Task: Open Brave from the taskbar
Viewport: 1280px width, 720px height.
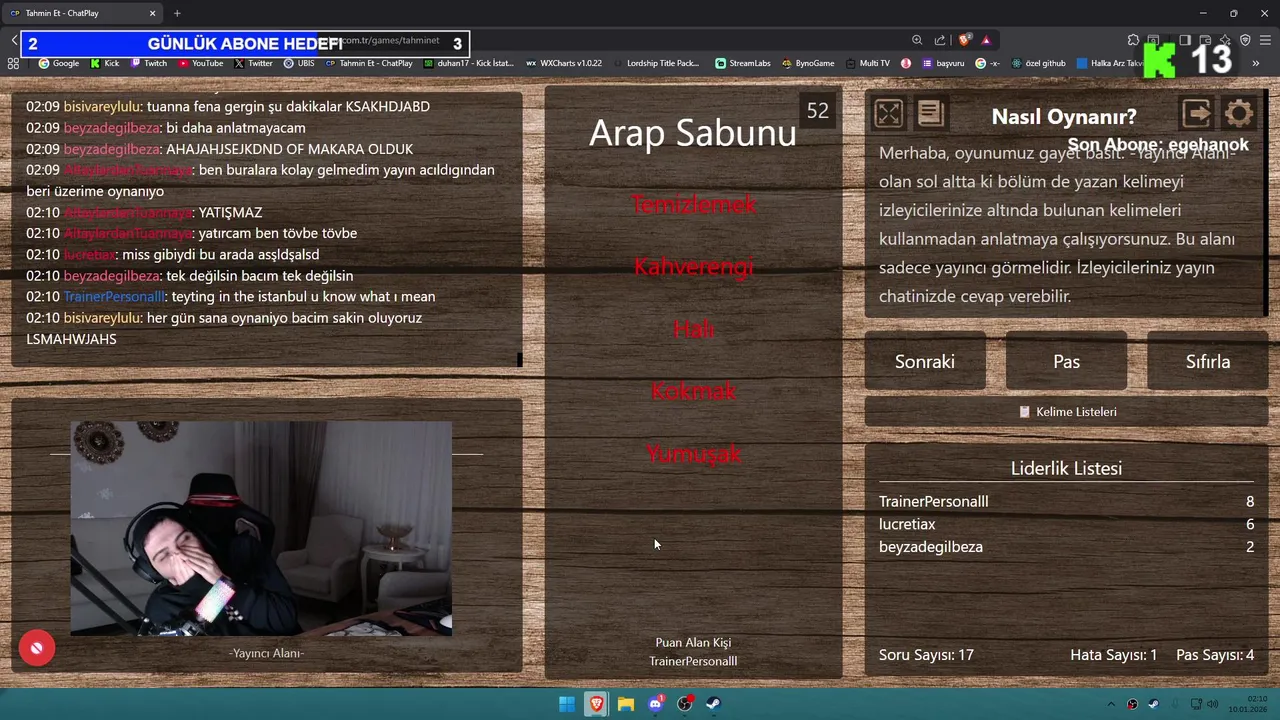Action: point(597,704)
